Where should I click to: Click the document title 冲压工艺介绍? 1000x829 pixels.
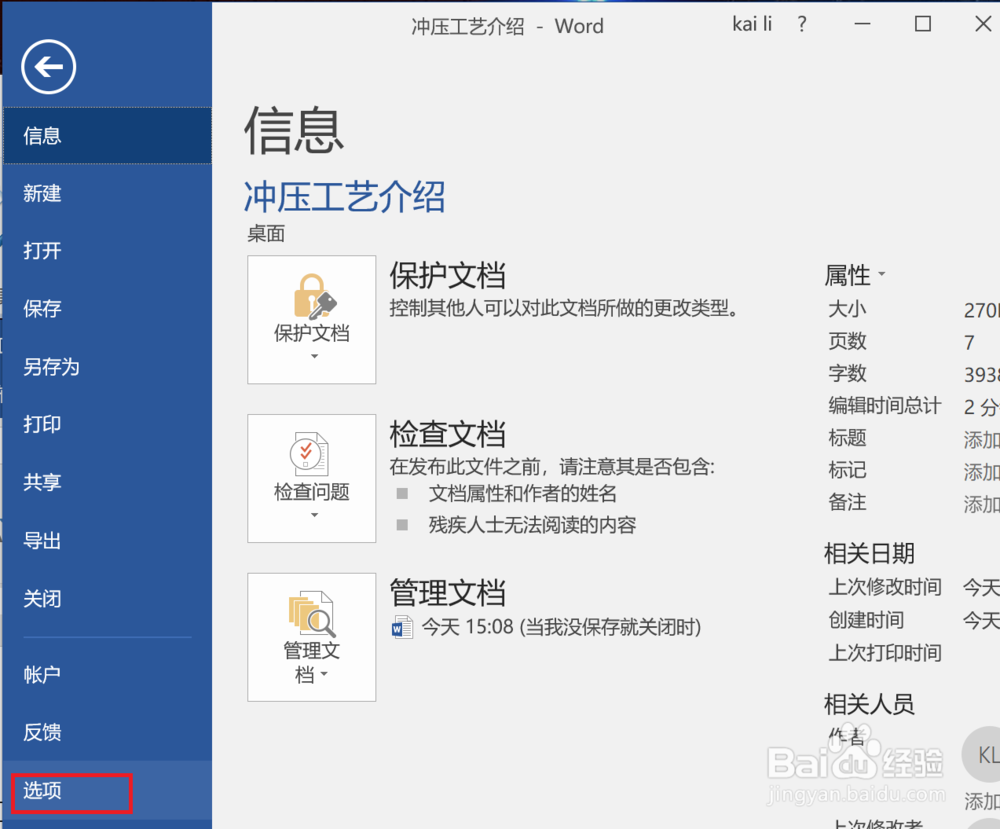point(344,196)
